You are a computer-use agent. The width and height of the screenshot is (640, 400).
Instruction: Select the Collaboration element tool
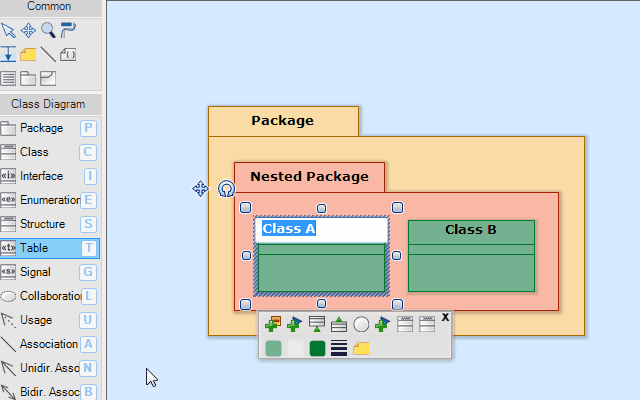(x=49, y=296)
